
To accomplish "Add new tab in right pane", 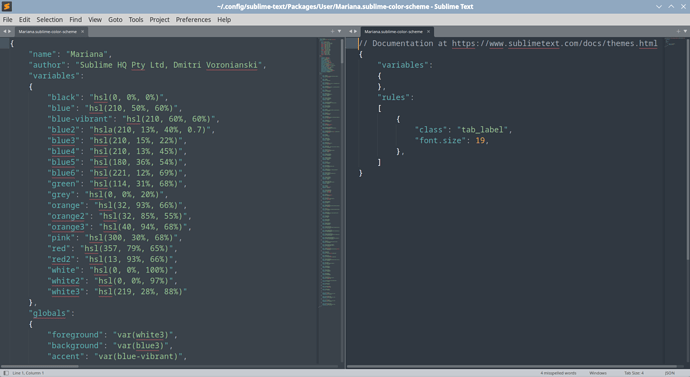I will tap(678, 31).
